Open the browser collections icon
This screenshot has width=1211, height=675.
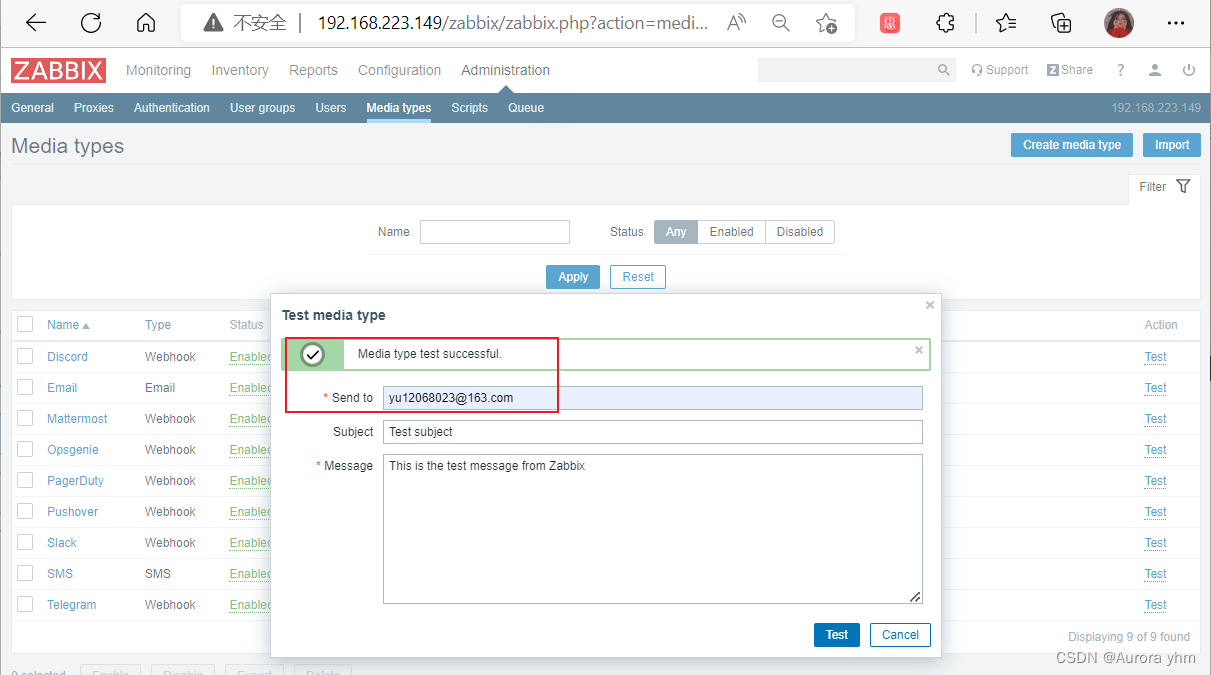tap(1061, 23)
